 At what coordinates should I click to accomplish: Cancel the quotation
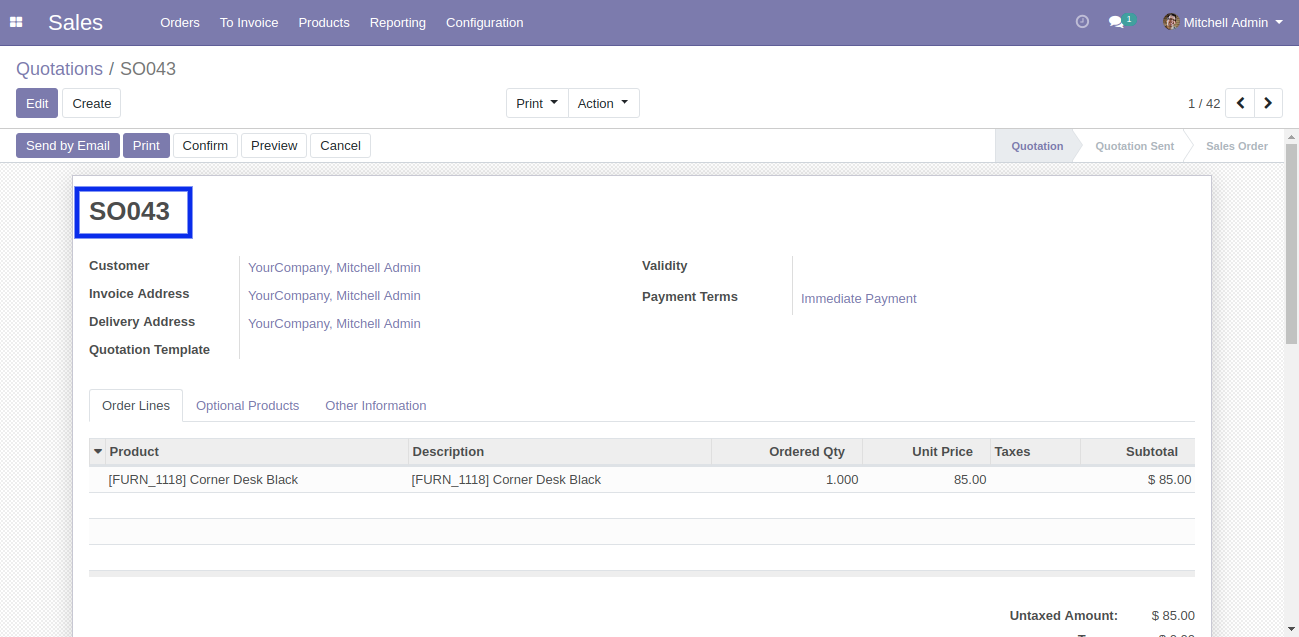[x=340, y=146]
